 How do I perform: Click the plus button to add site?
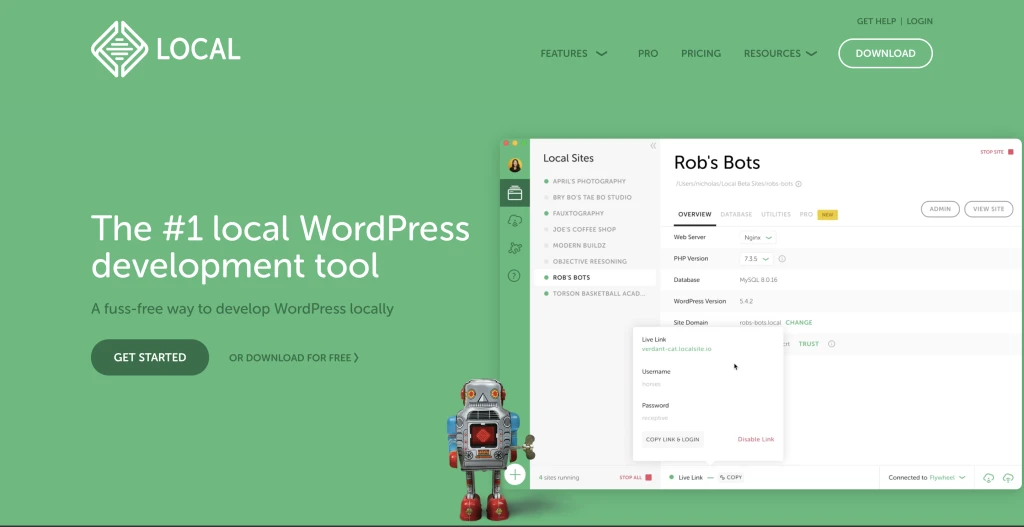click(515, 474)
